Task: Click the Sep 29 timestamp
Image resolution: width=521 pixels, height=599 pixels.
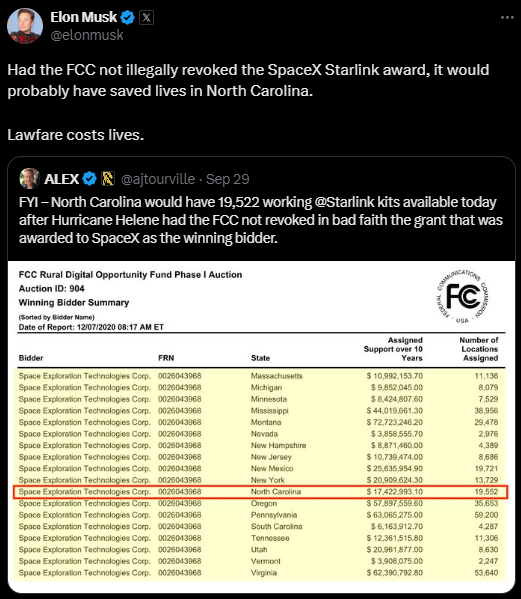Action: tap(228, 179)
